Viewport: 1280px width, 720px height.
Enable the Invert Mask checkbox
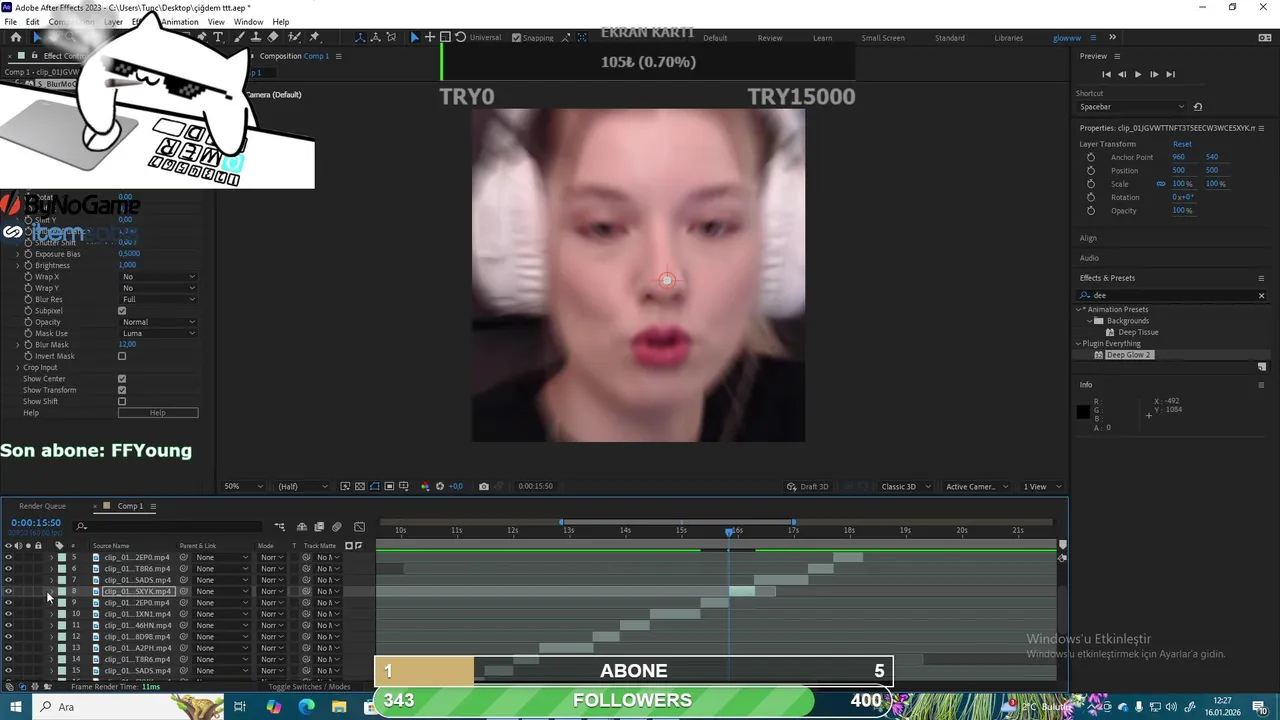(x=122, y=356)
